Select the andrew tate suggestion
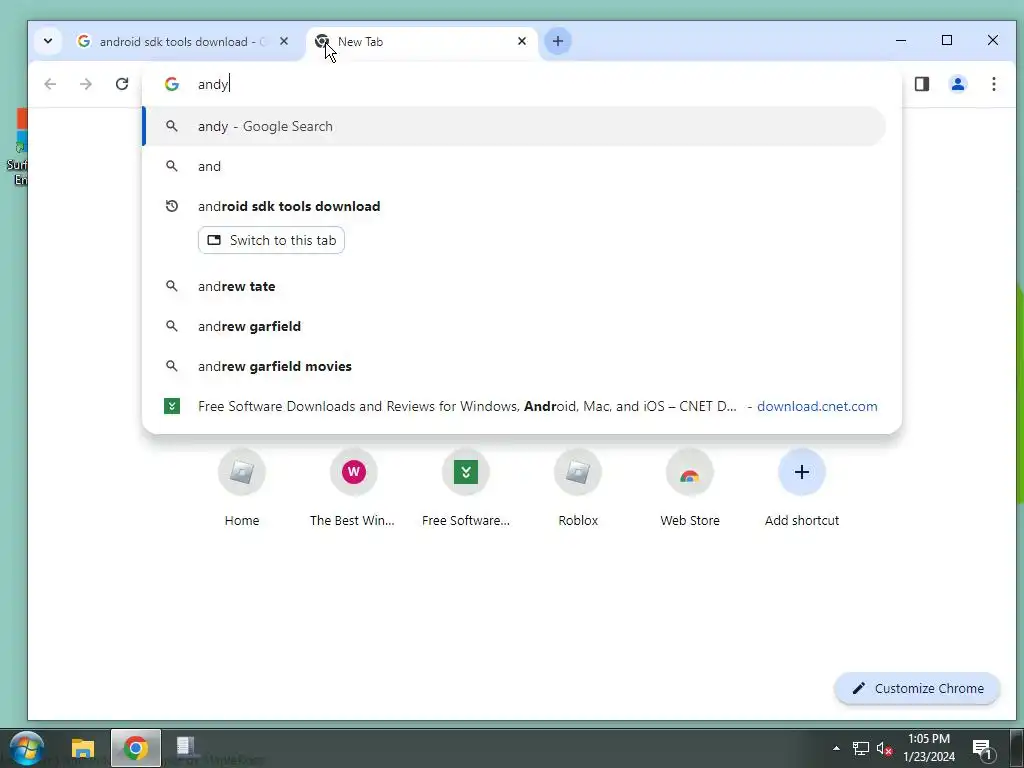 point(514,286)
